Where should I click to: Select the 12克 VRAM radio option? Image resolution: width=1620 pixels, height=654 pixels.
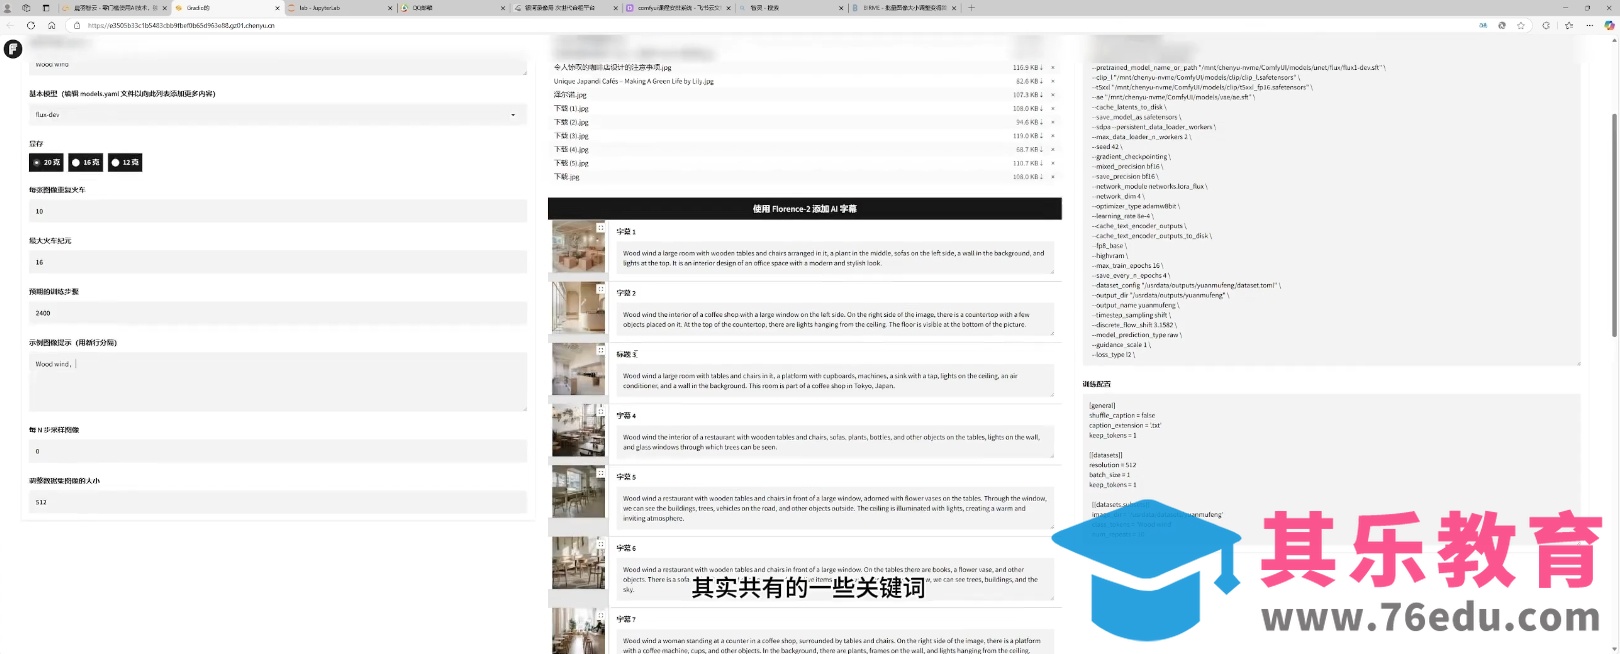[x=125, y=162]
